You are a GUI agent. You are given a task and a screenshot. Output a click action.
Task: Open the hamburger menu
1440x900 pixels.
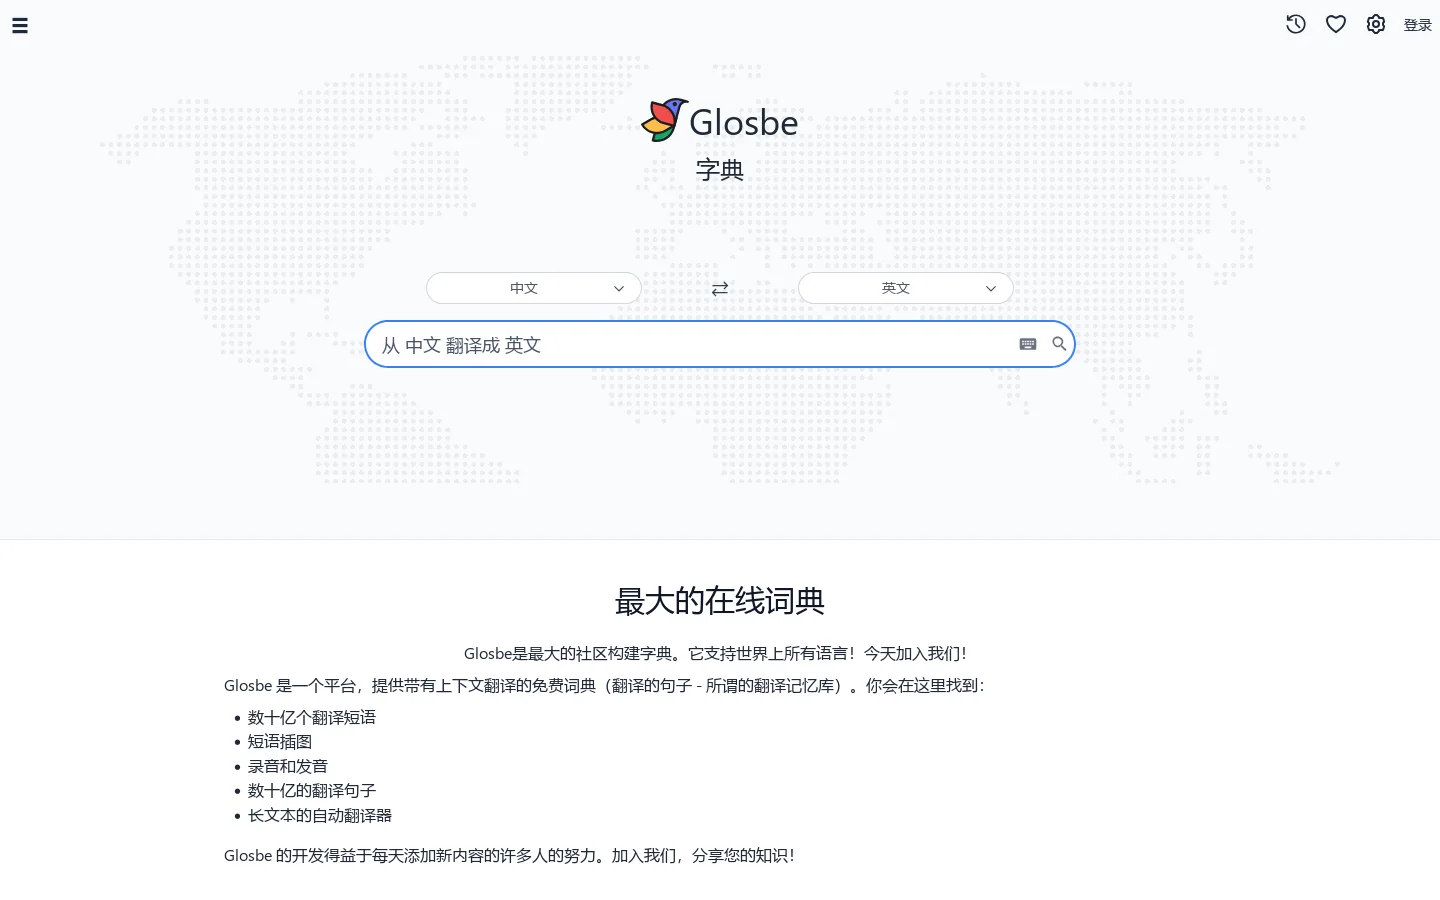[x=20, y=26]
